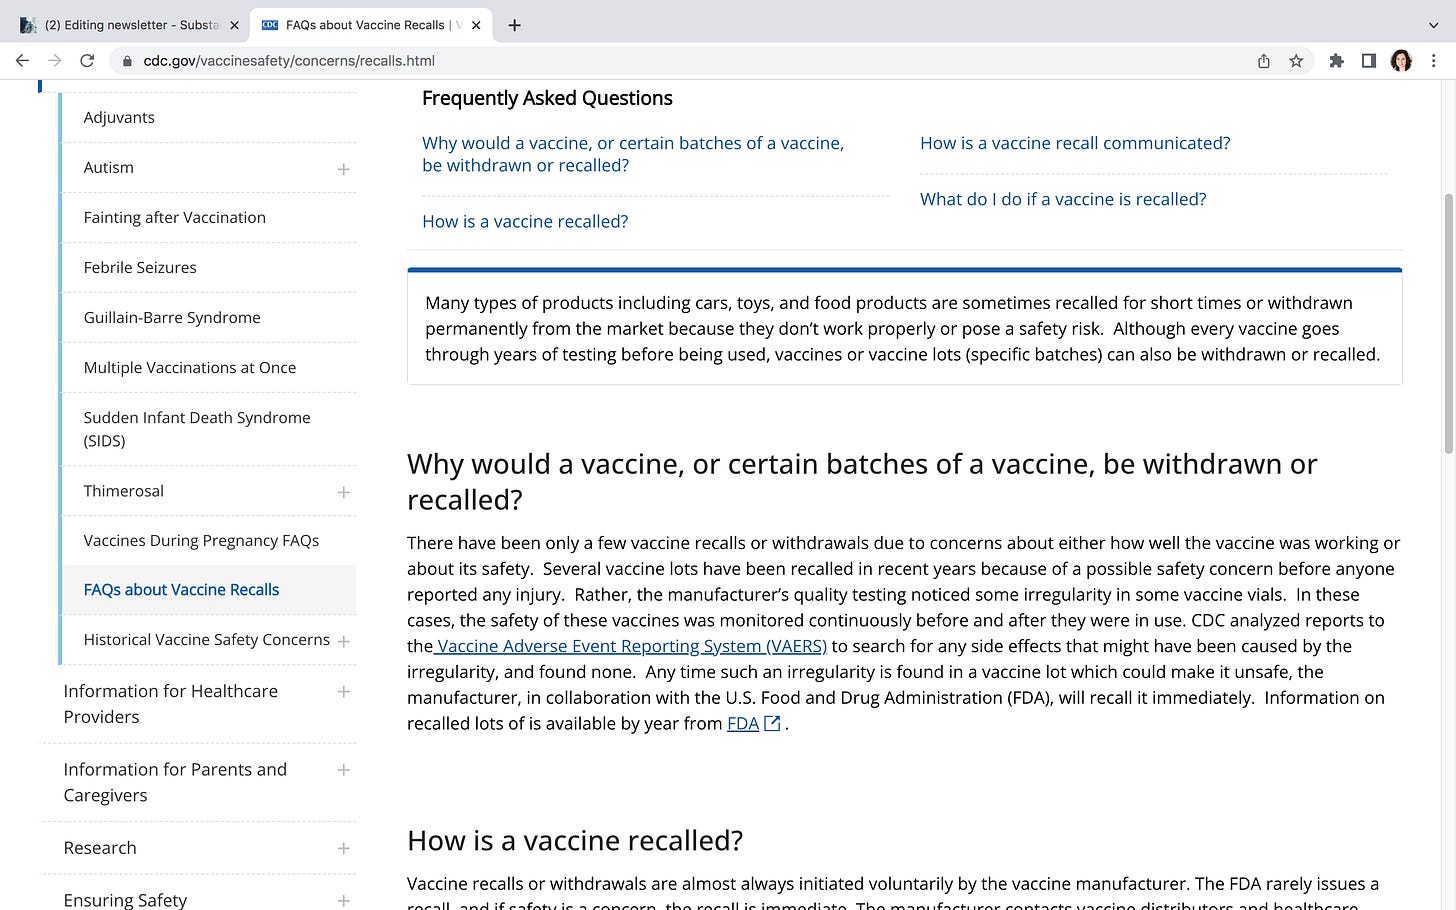Screen dimensions: 1456x910
Task: Expand the Ensuring Safety sidebar section
Action: click(343, 900)
